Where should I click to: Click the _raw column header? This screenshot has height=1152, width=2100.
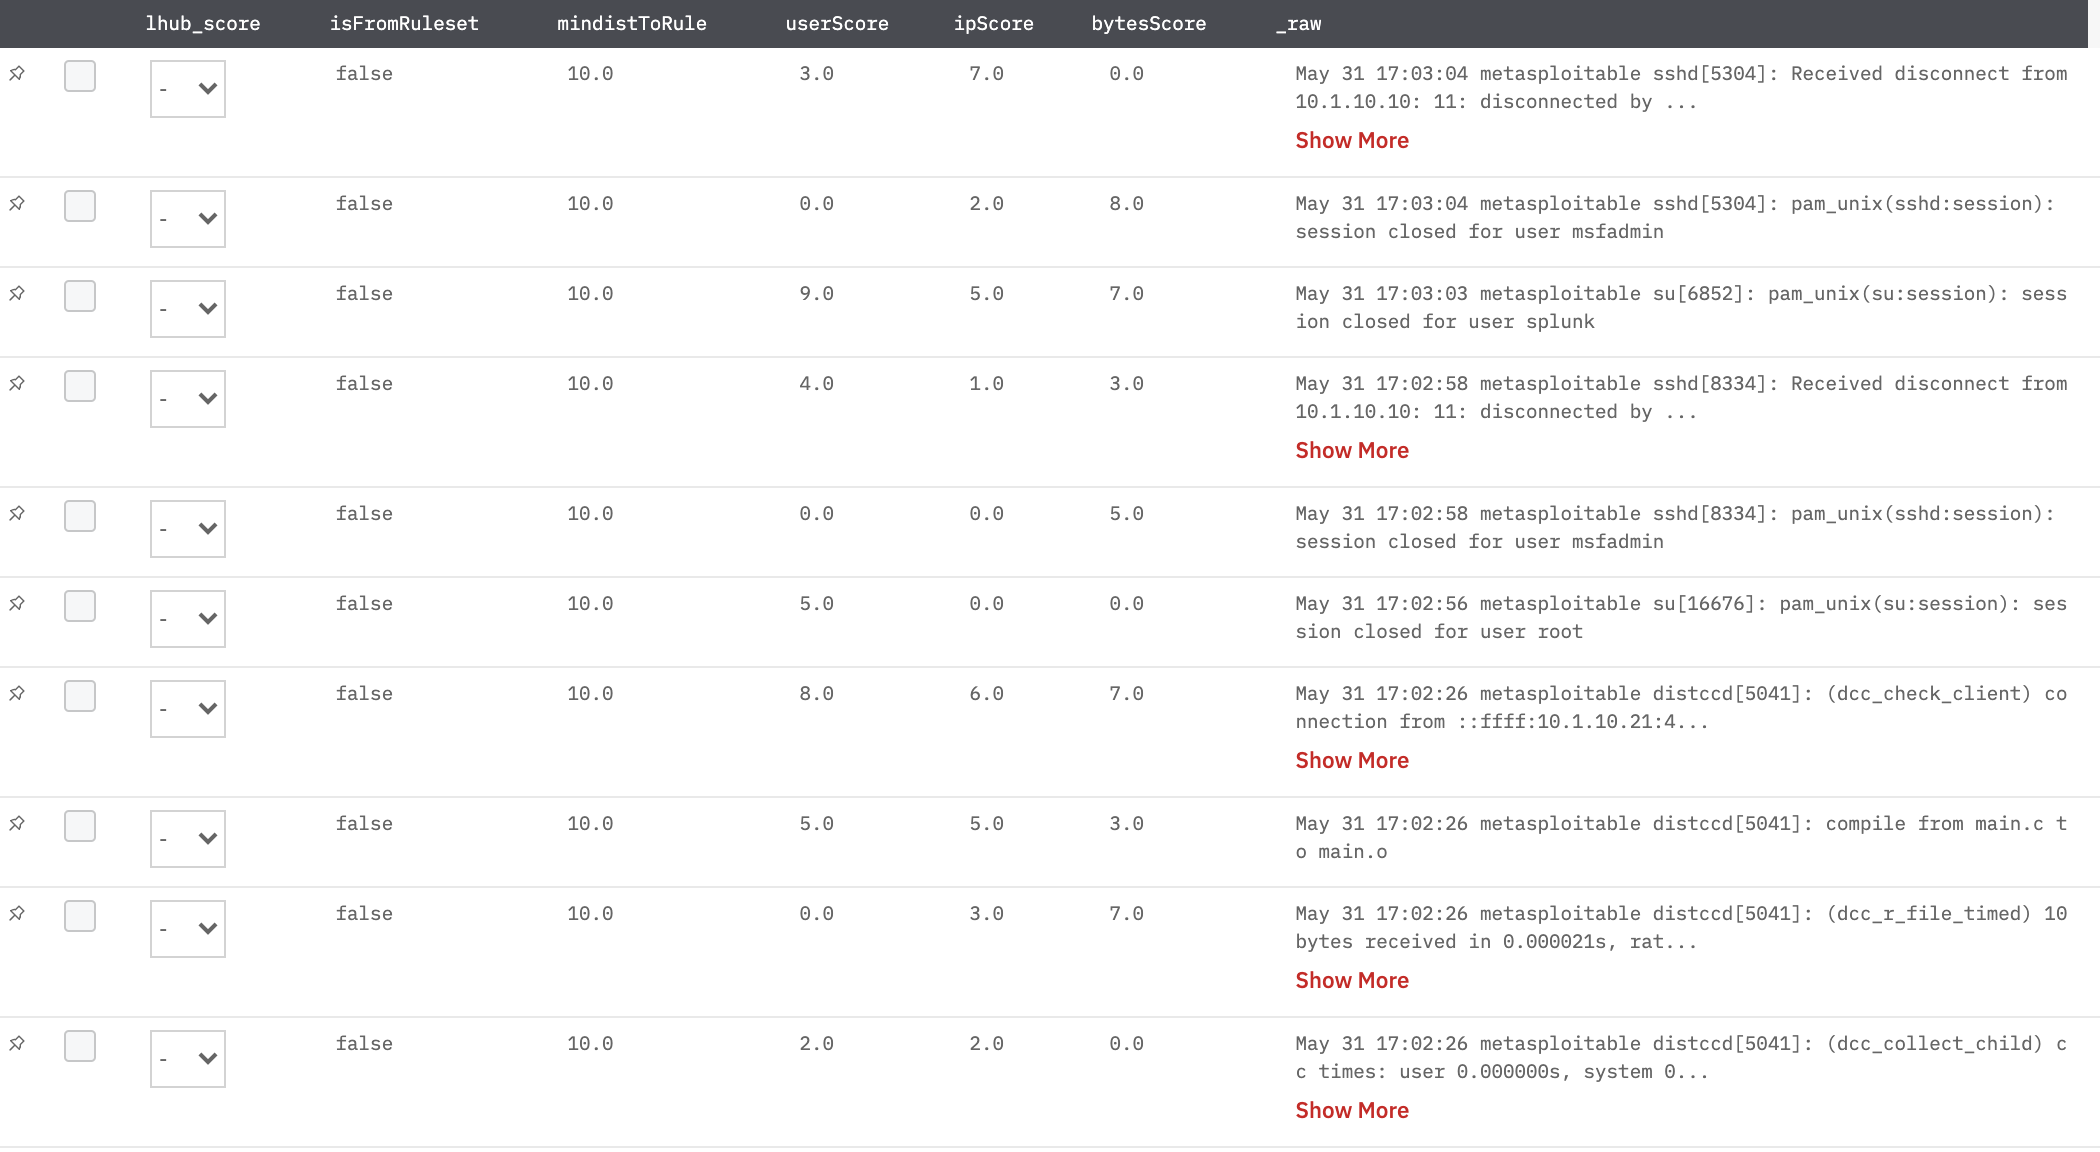(1298, 23)
